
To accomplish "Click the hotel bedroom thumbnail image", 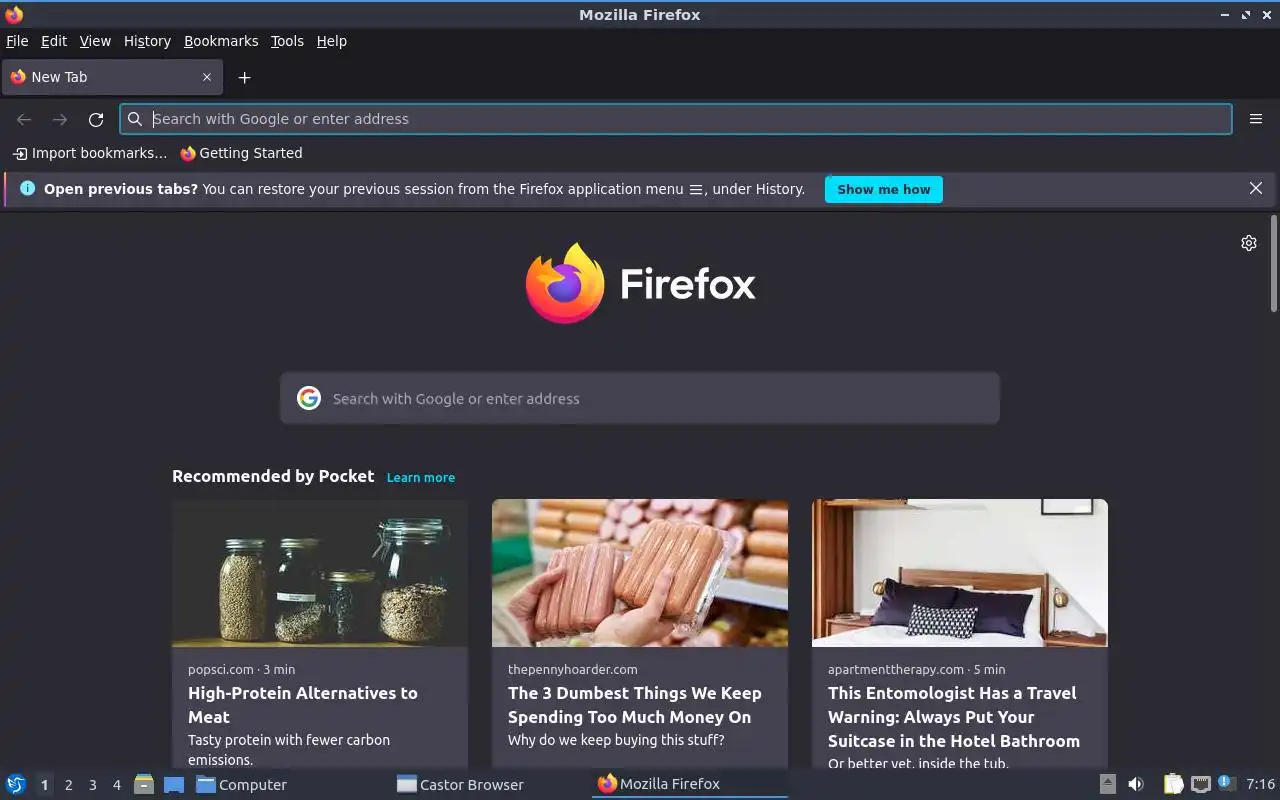I will click(960, 573).
